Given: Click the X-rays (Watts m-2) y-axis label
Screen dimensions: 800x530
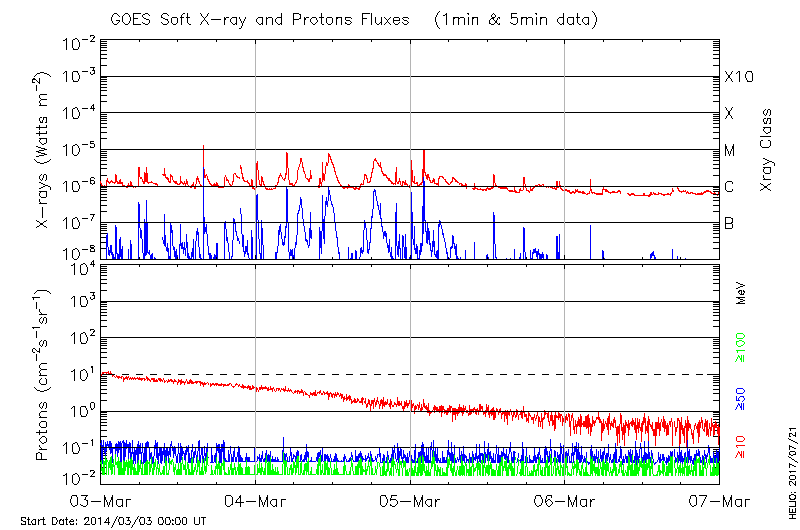Looking at the screenshot, I should (44, 162).
